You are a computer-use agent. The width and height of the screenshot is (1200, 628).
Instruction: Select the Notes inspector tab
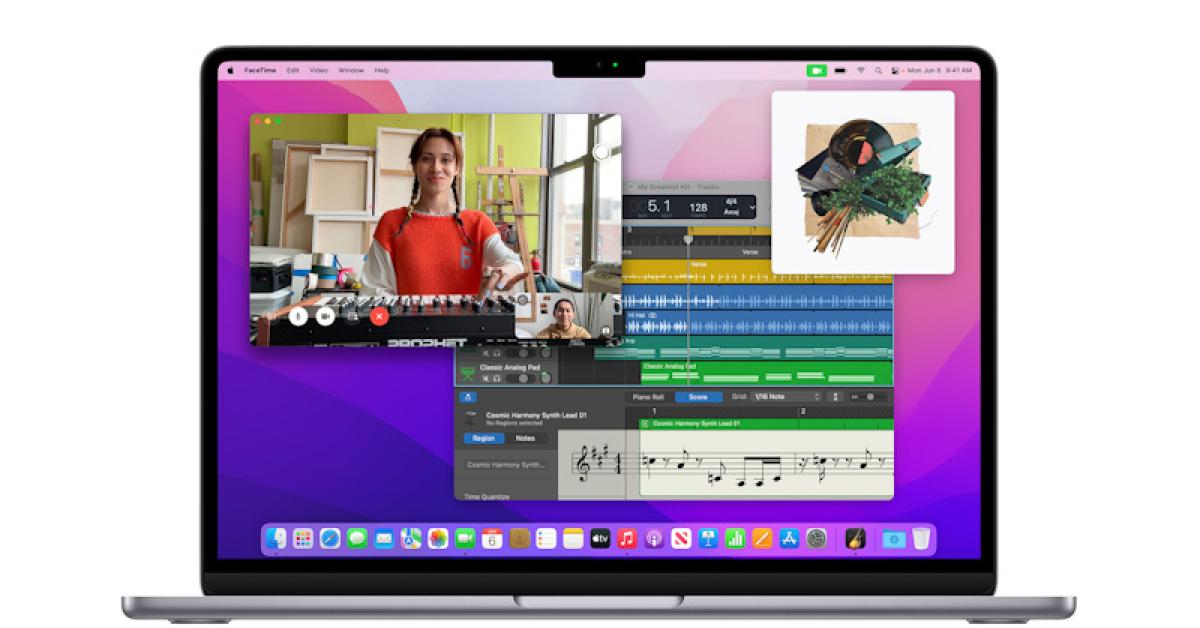[525, 438]
